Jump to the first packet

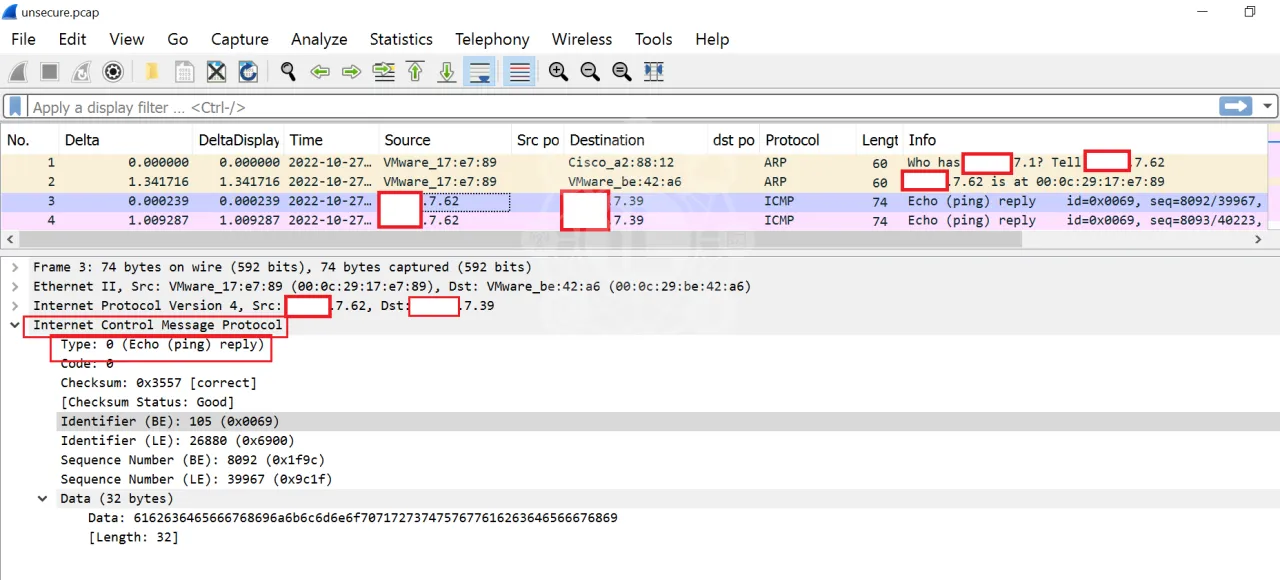point(416,72)
